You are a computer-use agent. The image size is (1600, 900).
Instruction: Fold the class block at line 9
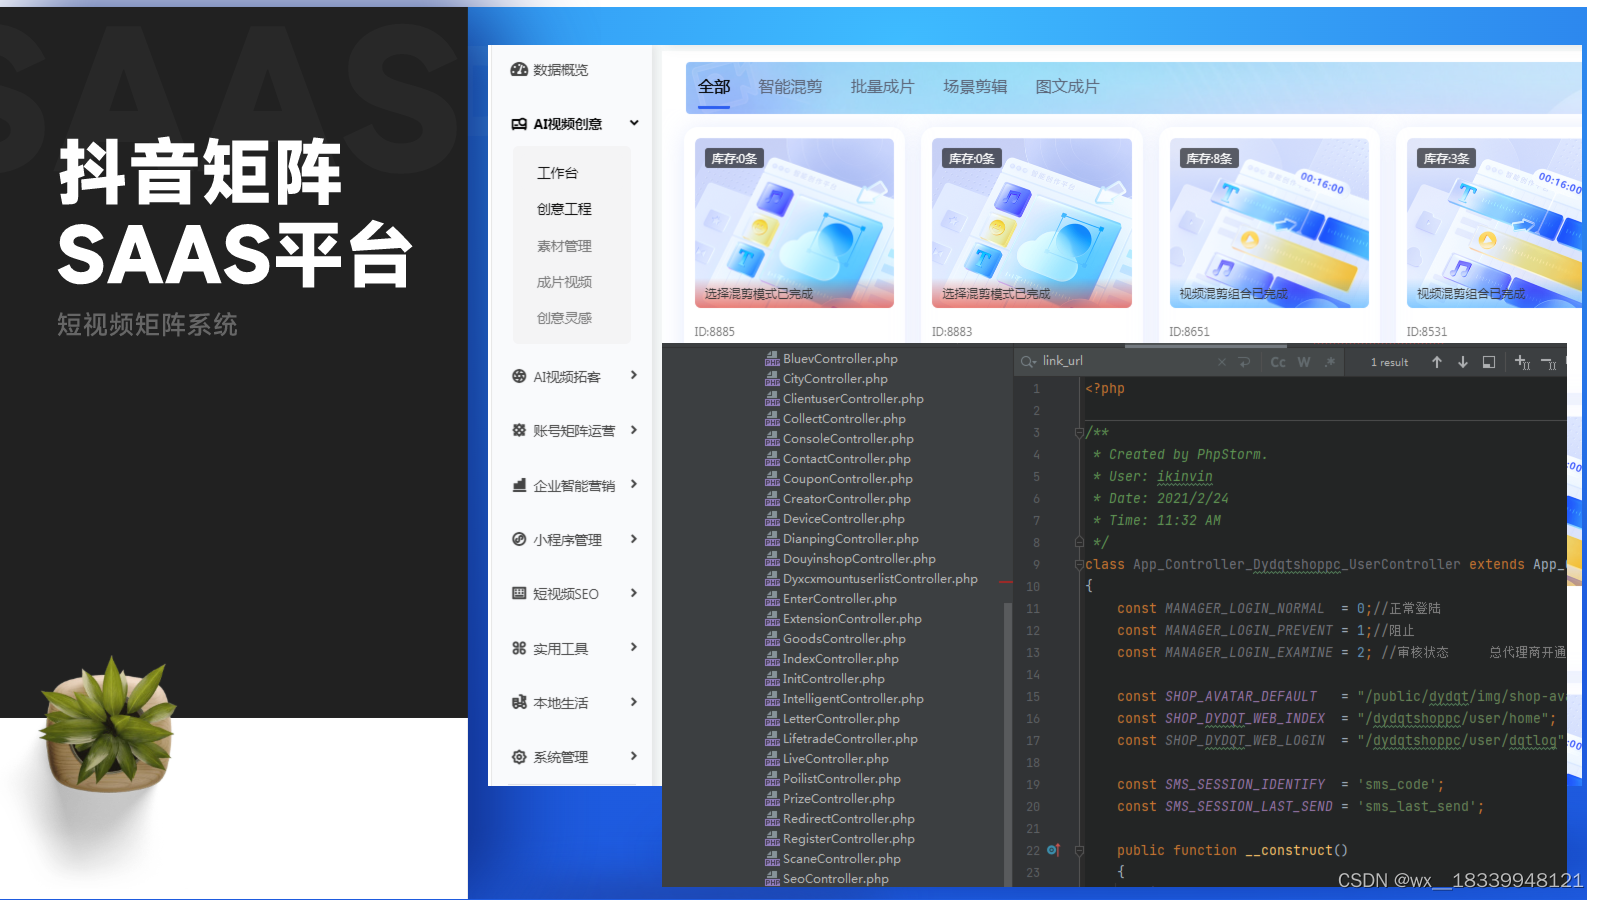point(1079,565)
